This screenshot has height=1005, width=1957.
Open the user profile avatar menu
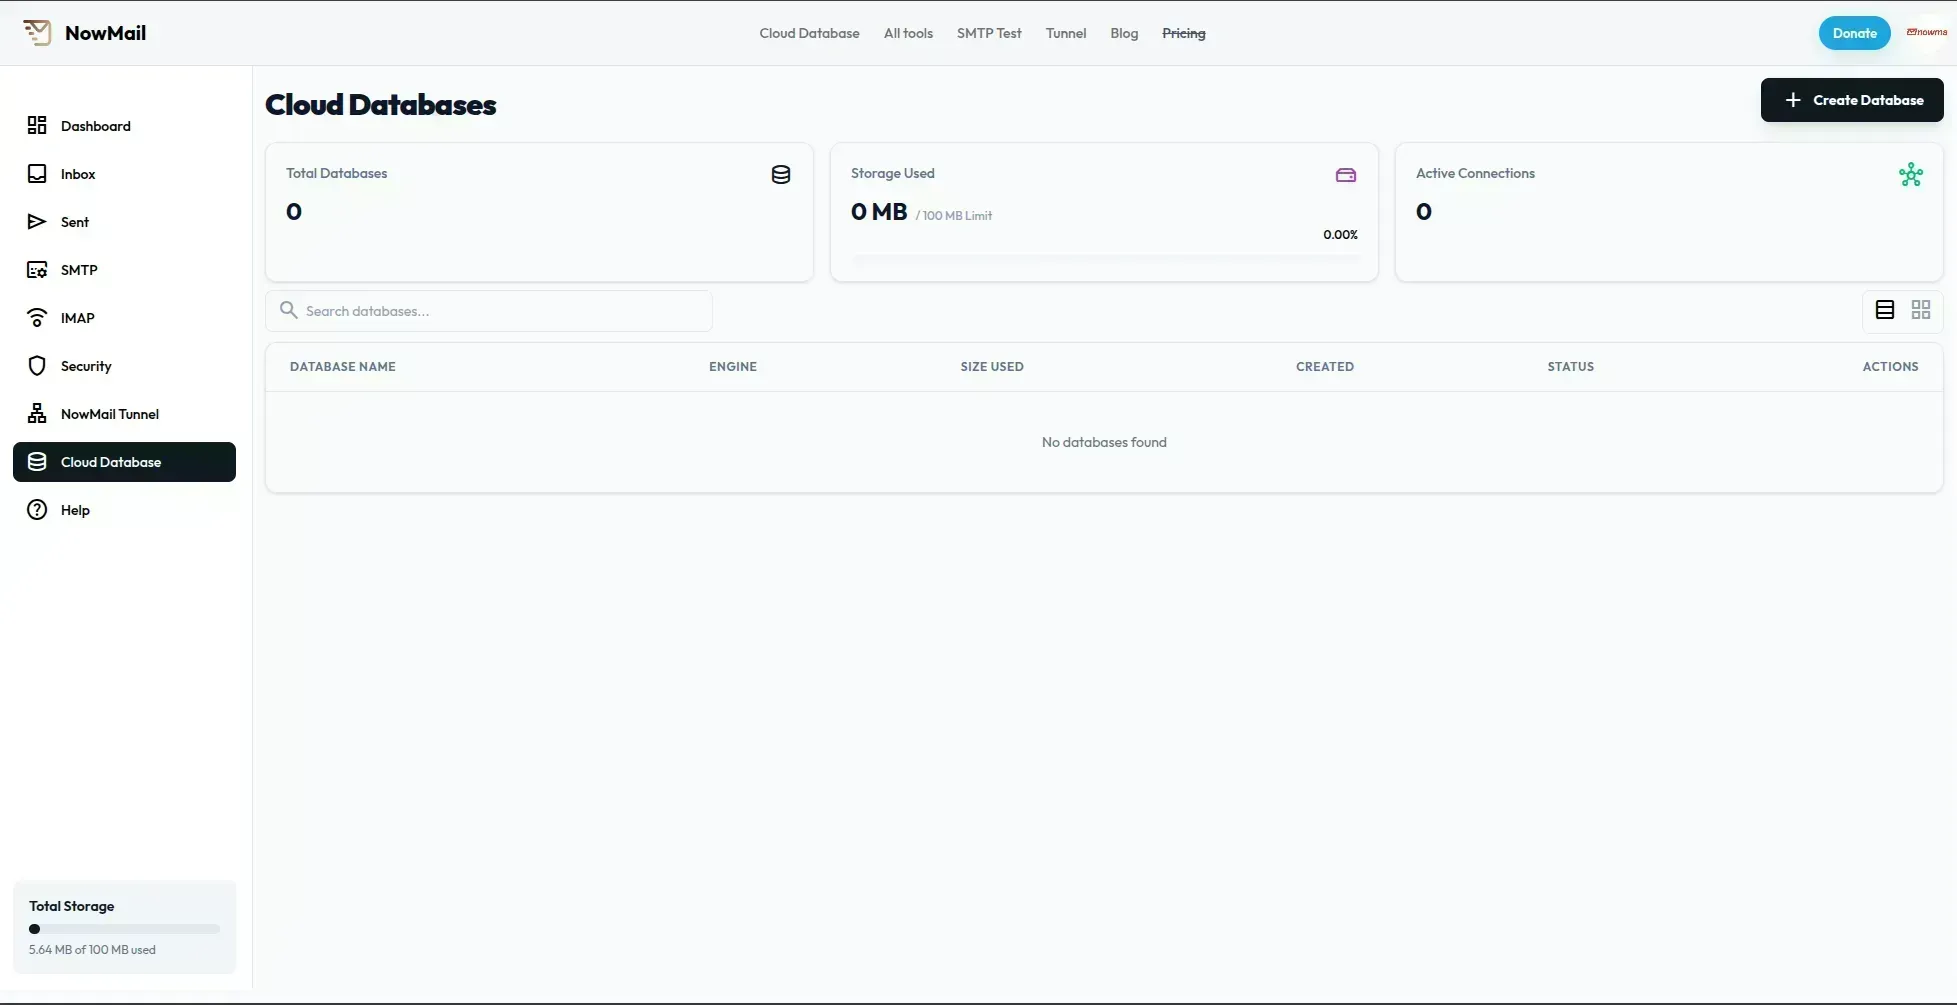click(x=1926, y=33)
